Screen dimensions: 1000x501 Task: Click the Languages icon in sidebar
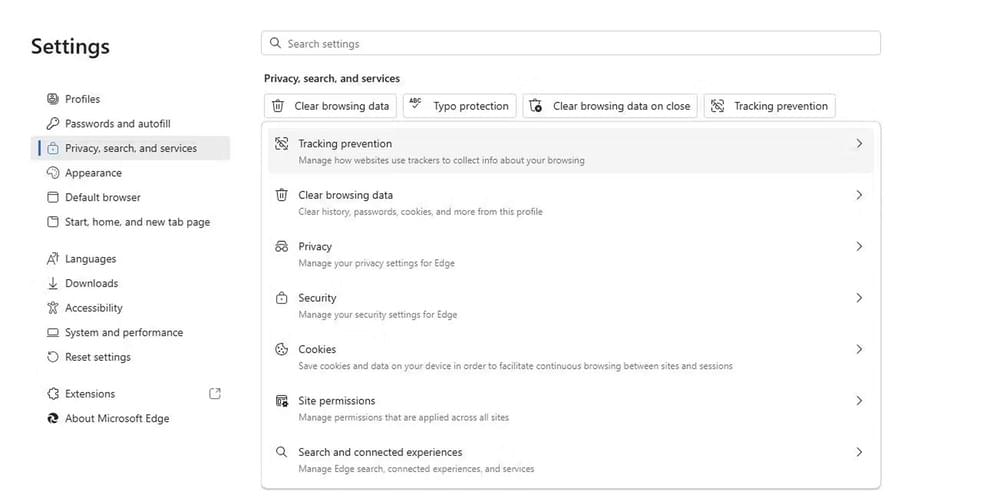click(x=53, y=259)
